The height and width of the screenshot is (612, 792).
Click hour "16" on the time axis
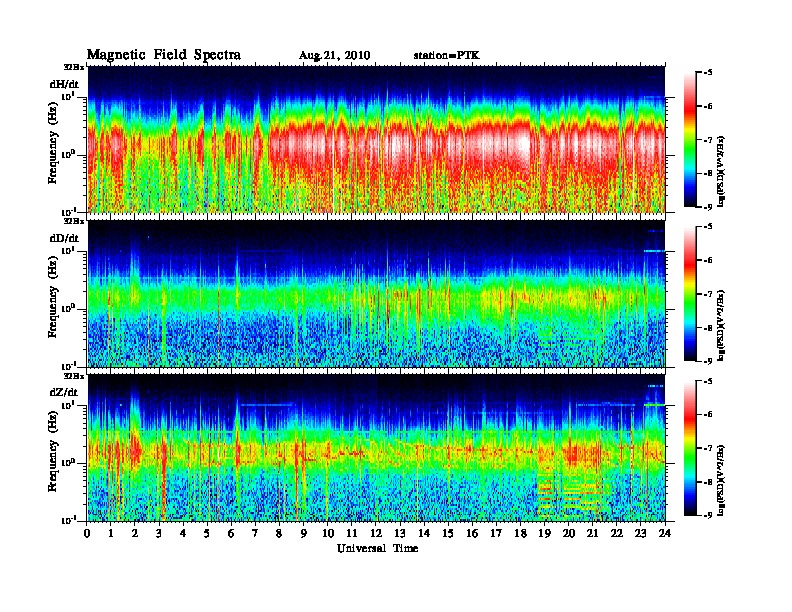472,533
